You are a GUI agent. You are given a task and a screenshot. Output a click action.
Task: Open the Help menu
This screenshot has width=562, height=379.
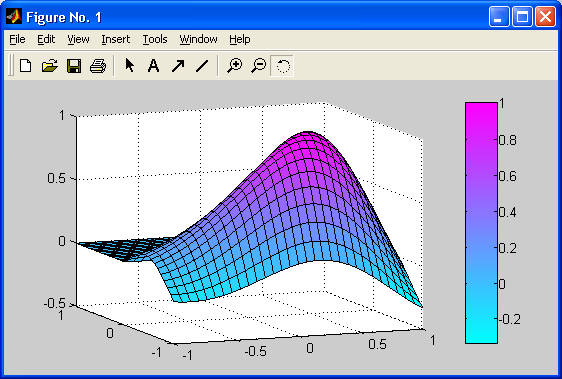[x=239, y=39]
